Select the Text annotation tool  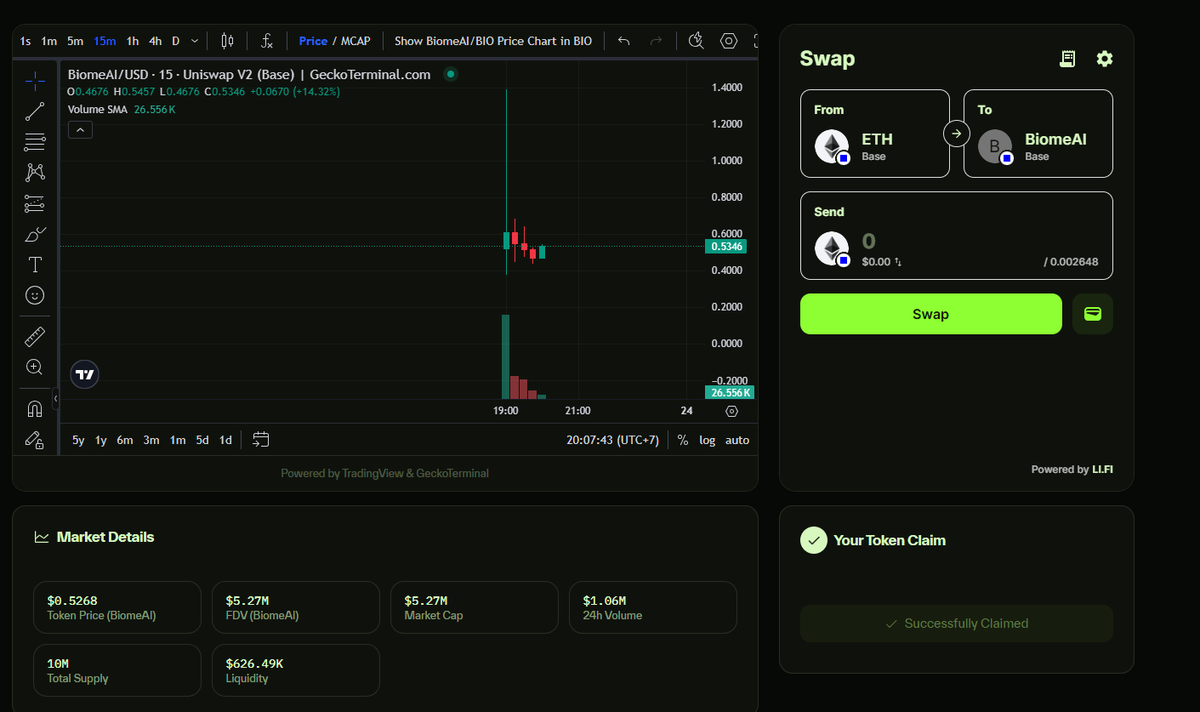(35, 265)
